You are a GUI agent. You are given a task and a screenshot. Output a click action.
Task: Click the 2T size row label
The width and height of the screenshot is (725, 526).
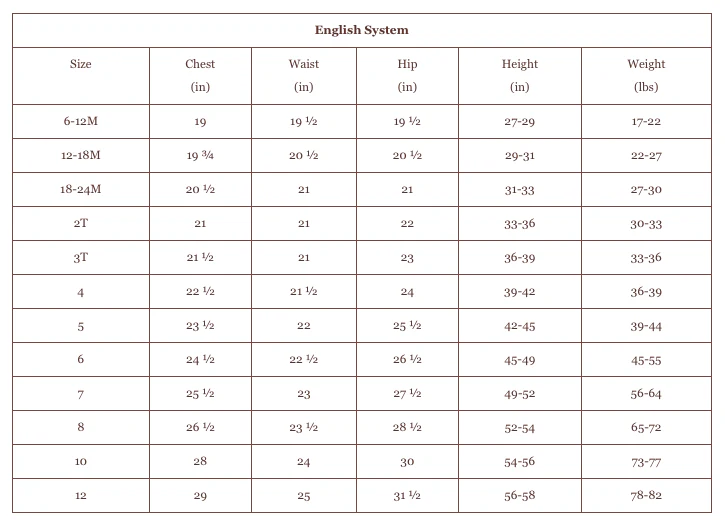click(81, 224)
